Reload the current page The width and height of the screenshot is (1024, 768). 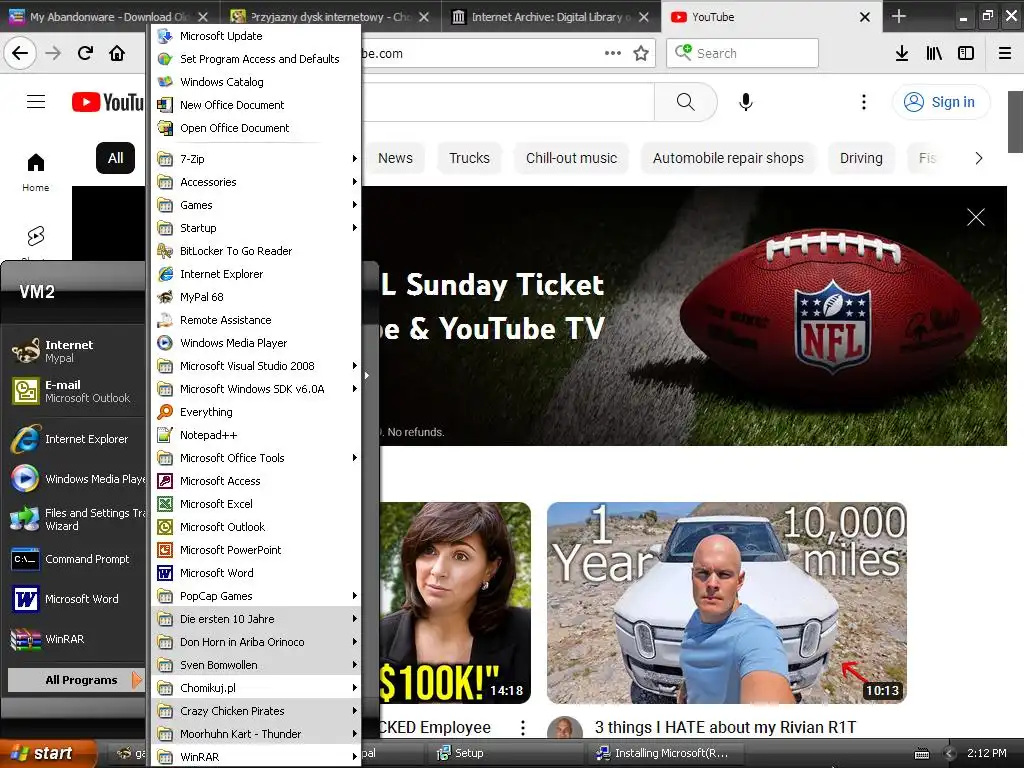(x=85, y=54)
